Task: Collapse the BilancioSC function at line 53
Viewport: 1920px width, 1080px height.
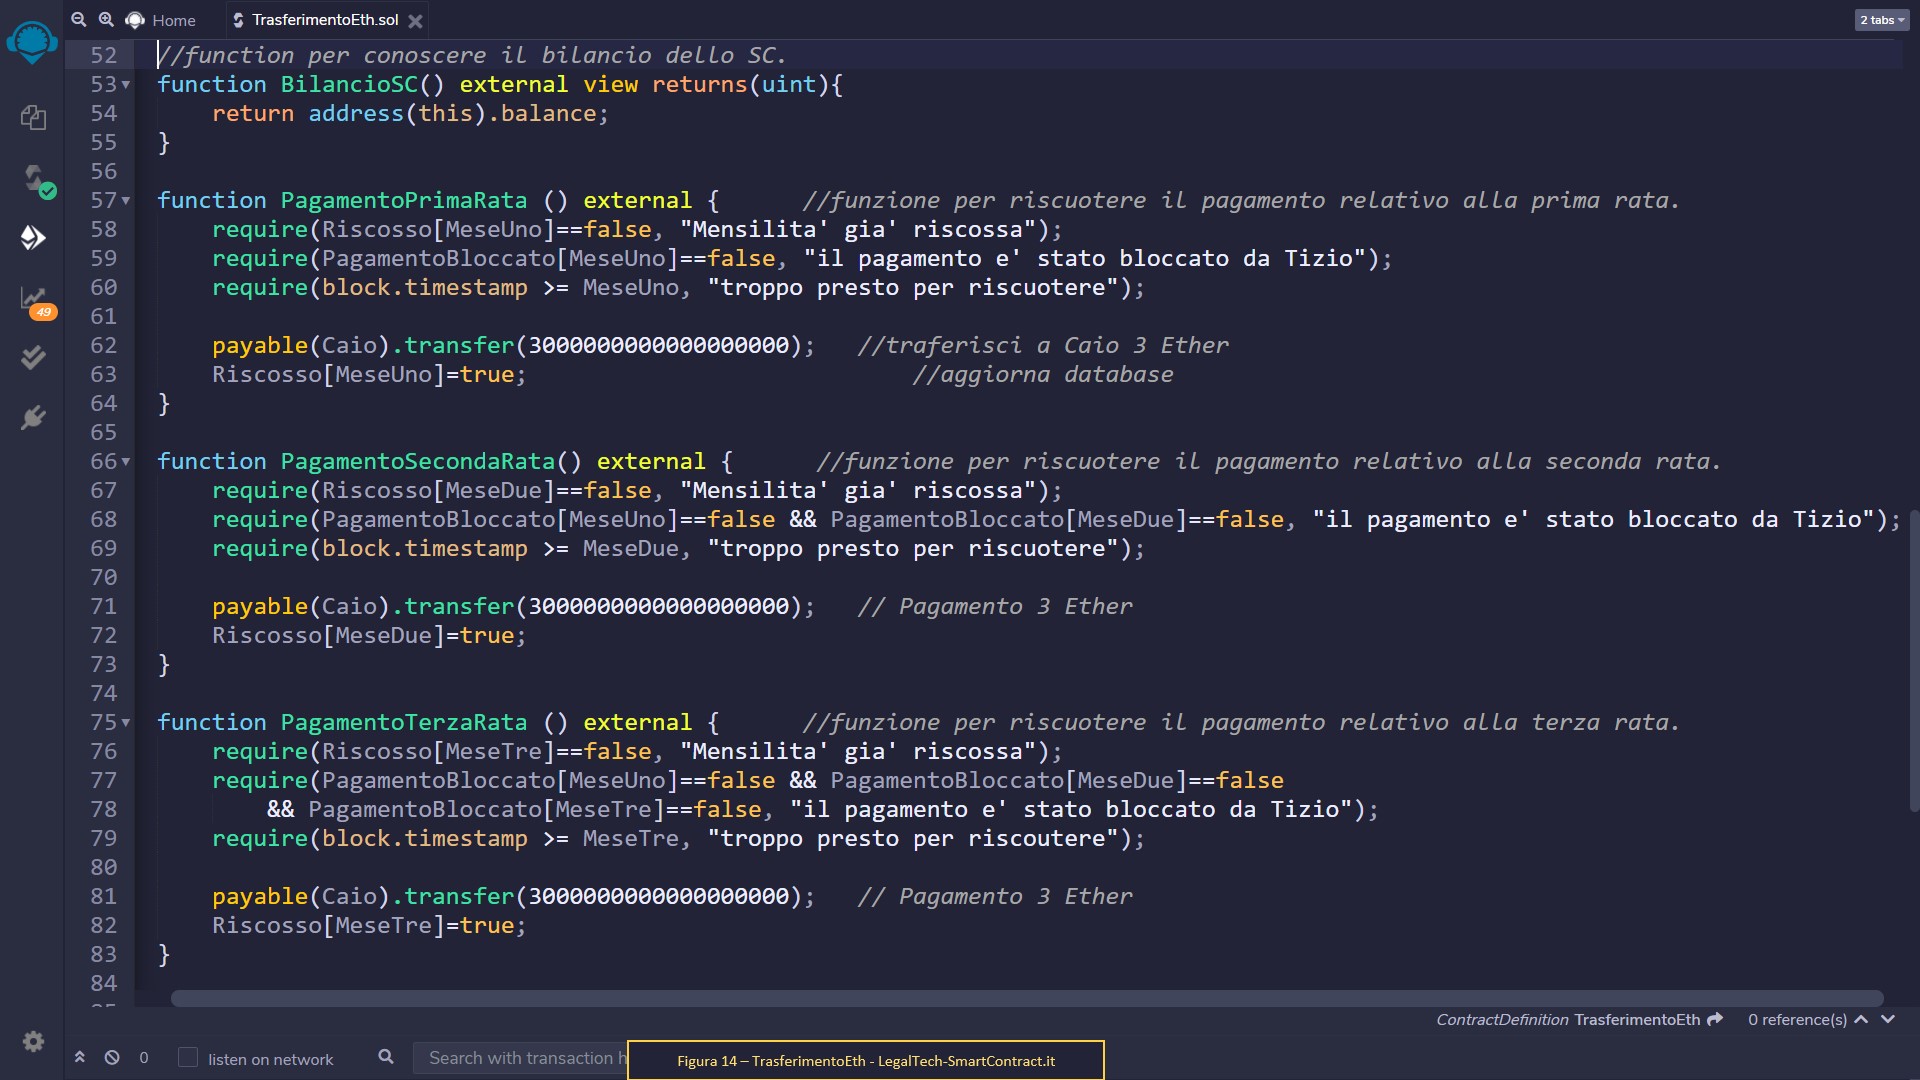Action: click(126, 85)
